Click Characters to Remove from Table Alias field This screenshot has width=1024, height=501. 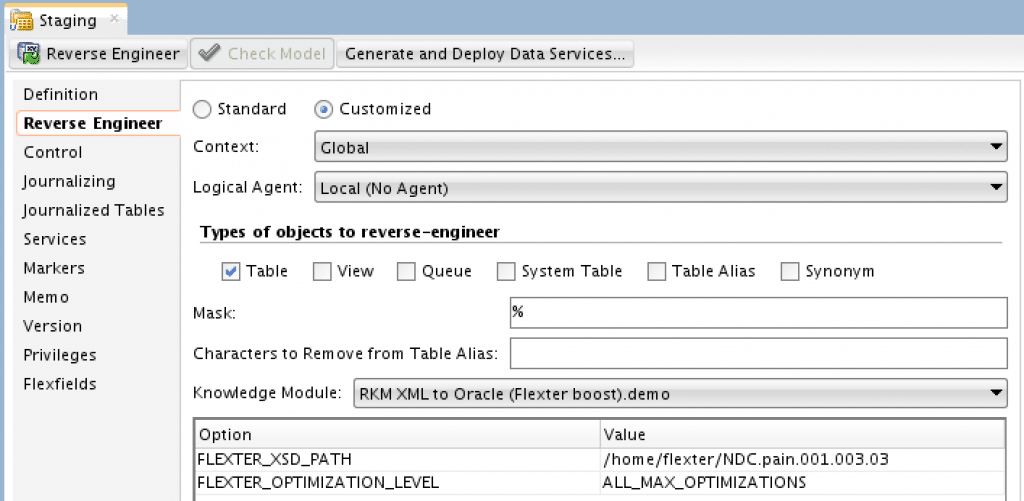click(x=759, y=353)
